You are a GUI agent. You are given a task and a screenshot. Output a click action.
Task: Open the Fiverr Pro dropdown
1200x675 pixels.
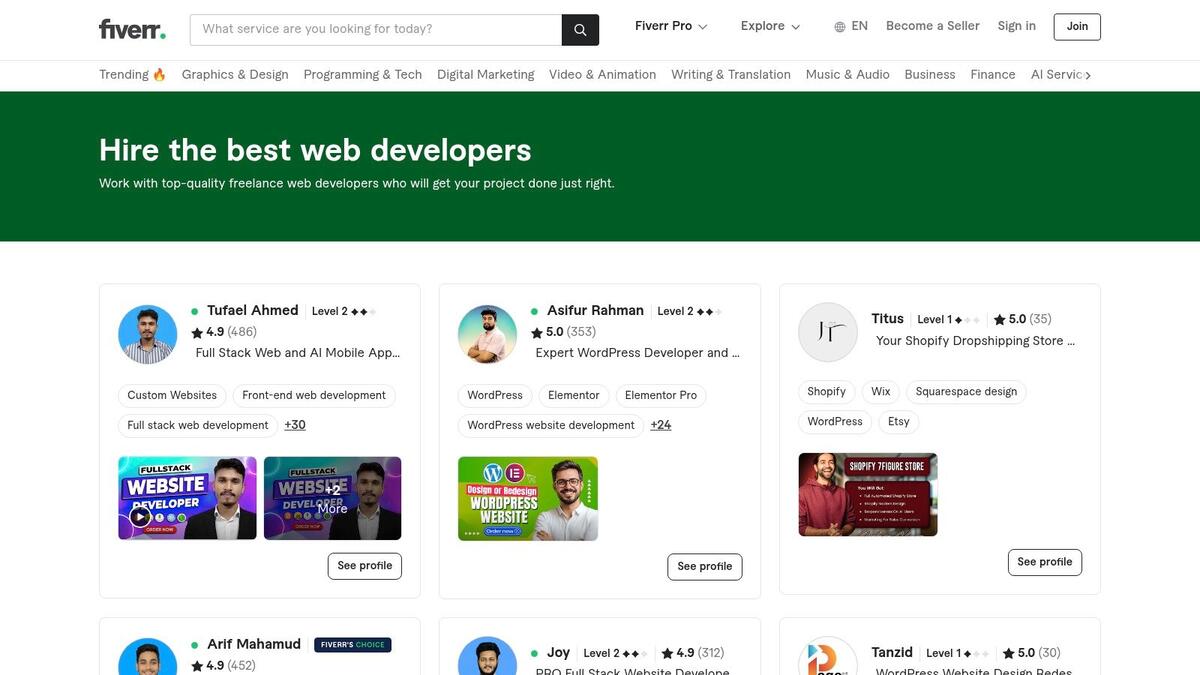(x=671, y=25)
